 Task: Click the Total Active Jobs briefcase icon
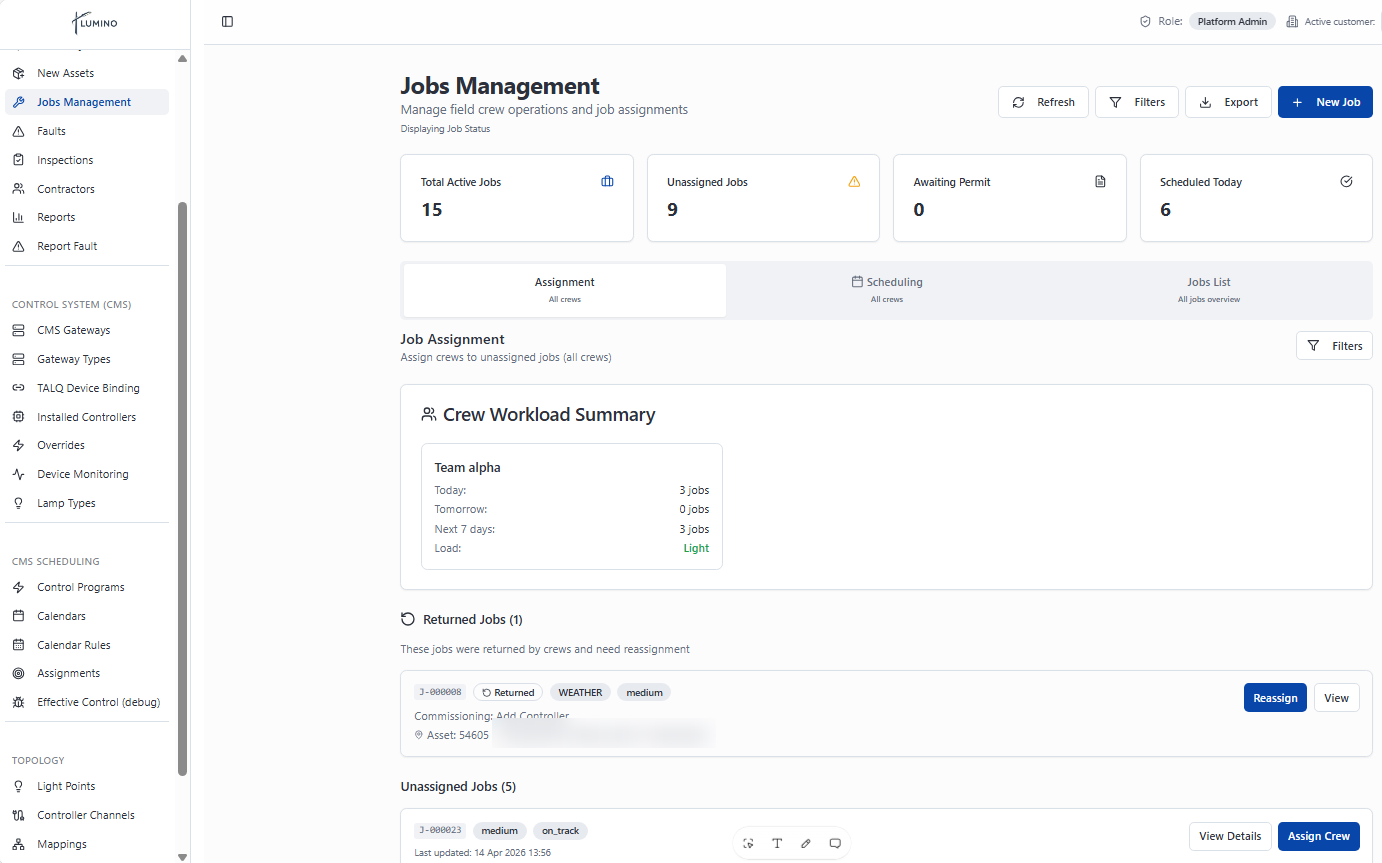coord(607,182)
